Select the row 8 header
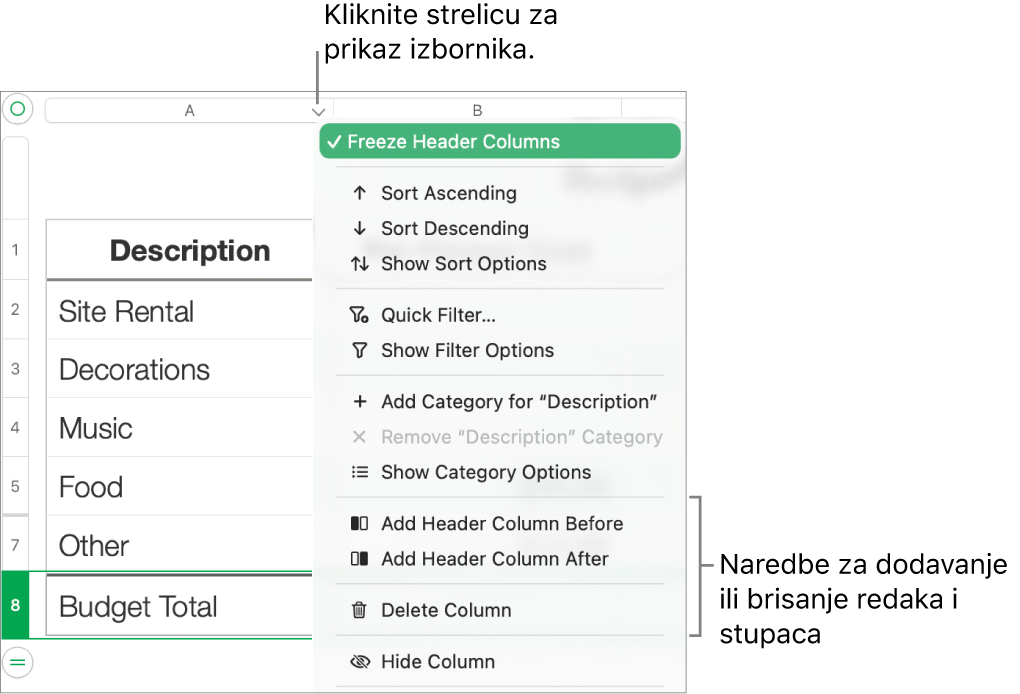 click(15, 606)
